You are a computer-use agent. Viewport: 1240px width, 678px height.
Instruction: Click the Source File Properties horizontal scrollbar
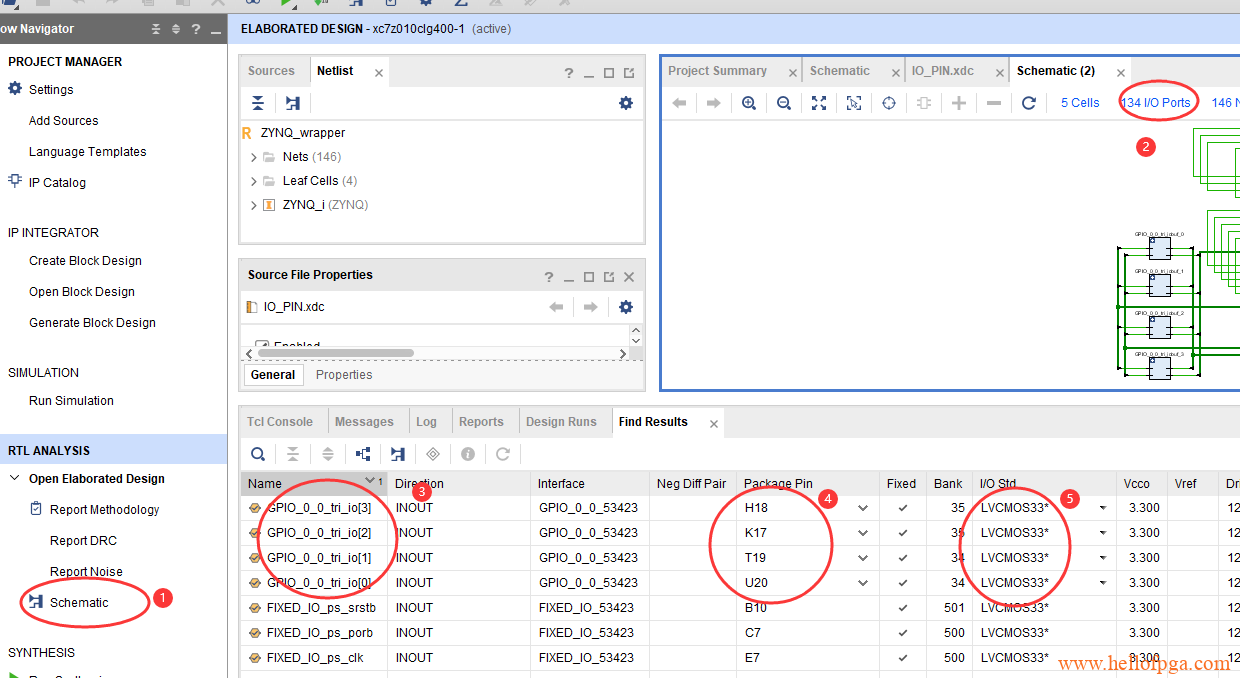[335, 353]
